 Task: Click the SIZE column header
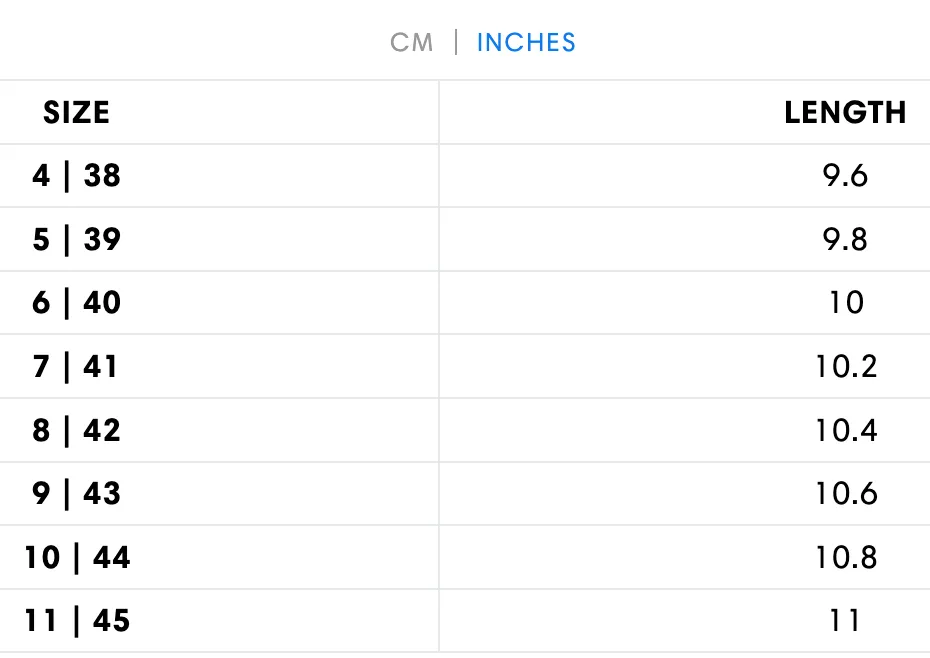coord(77,113)
